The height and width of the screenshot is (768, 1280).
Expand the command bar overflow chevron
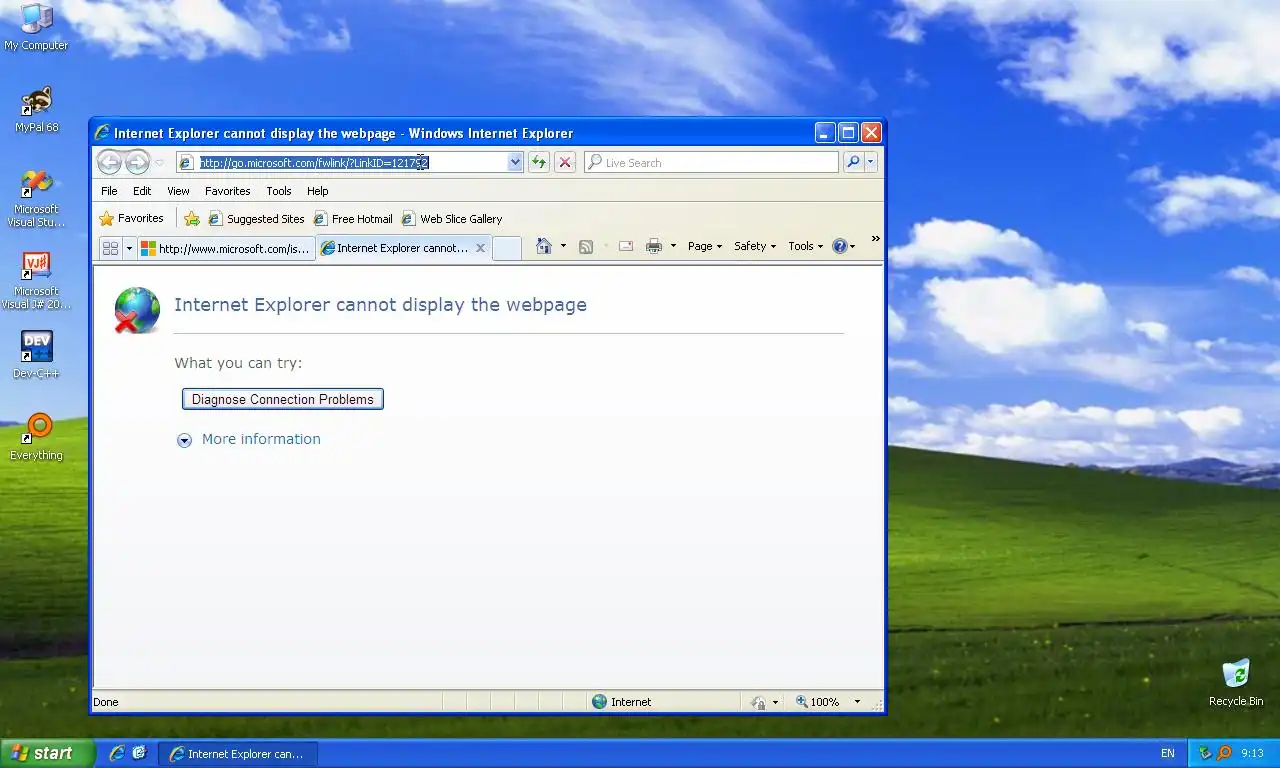(x=876, y=239)
